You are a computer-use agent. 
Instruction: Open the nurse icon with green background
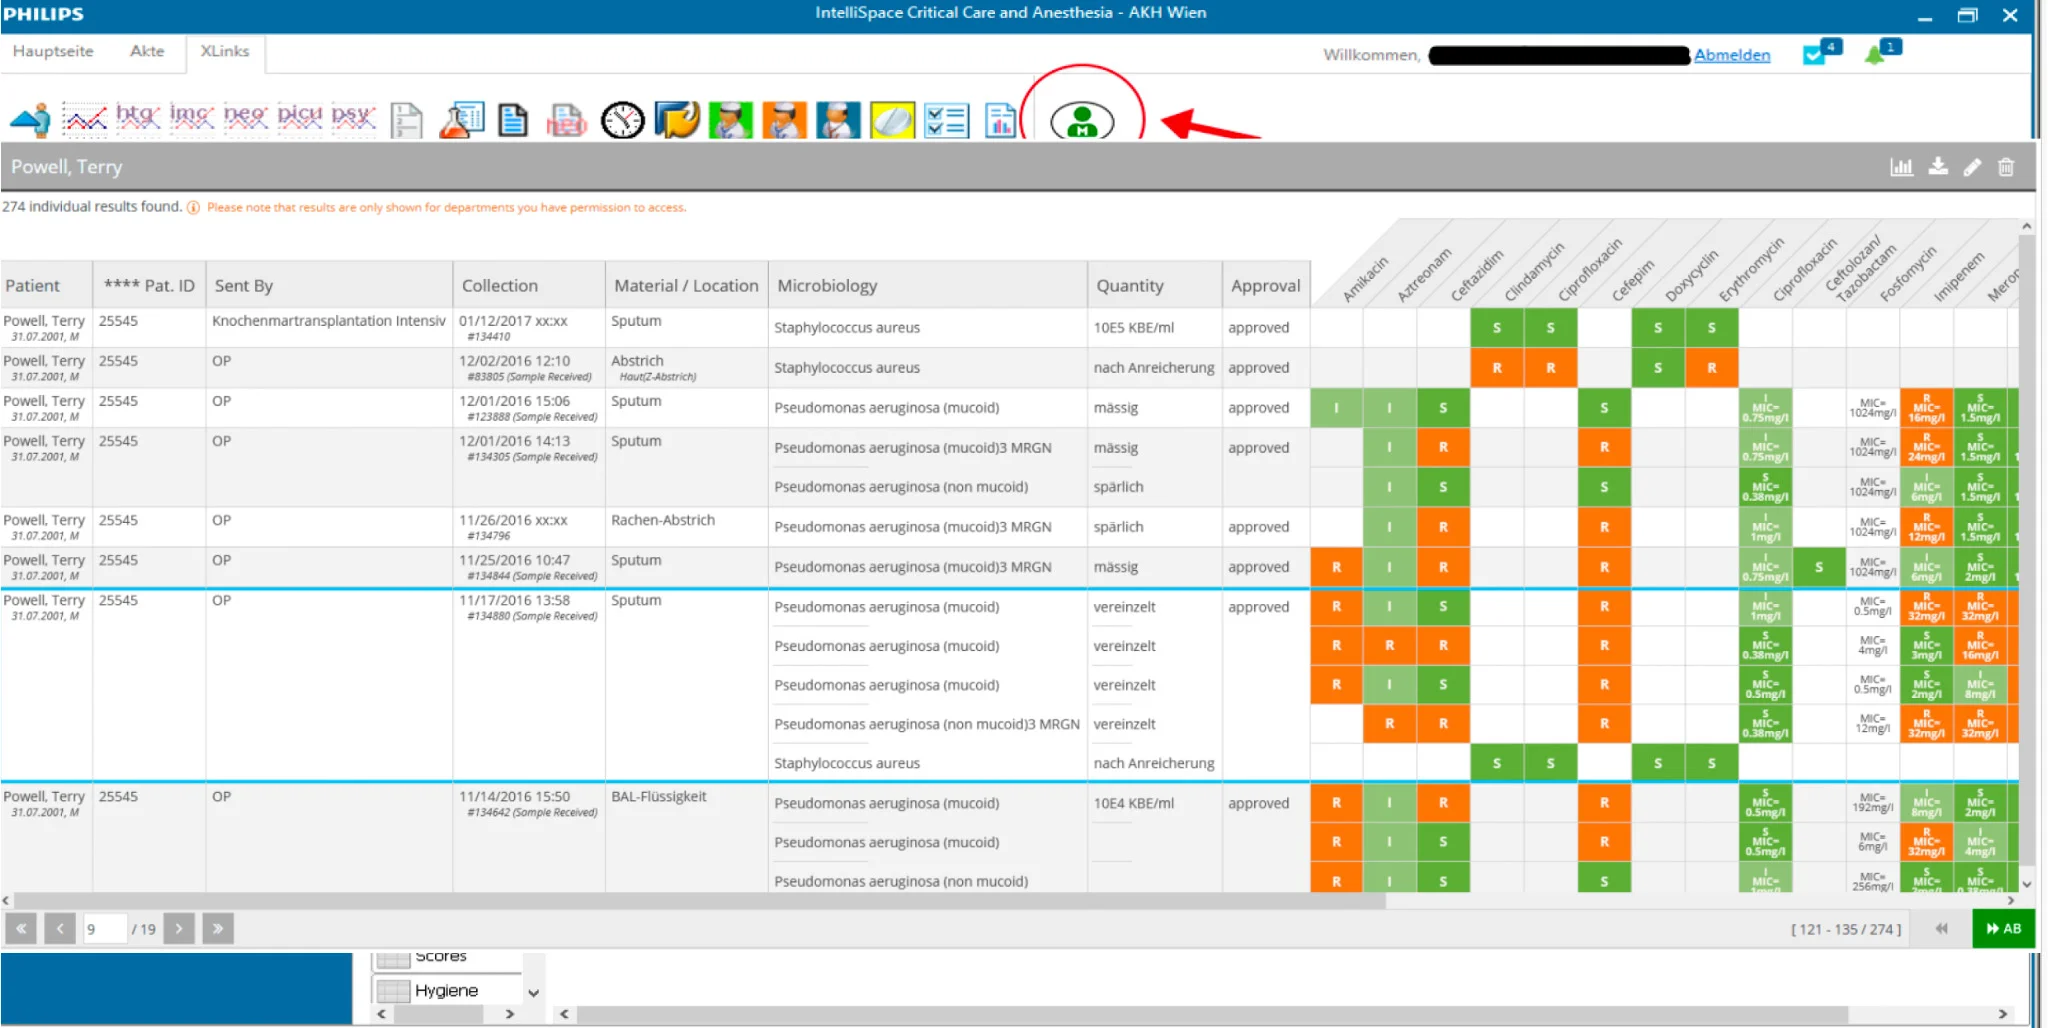tap(730, 120)
